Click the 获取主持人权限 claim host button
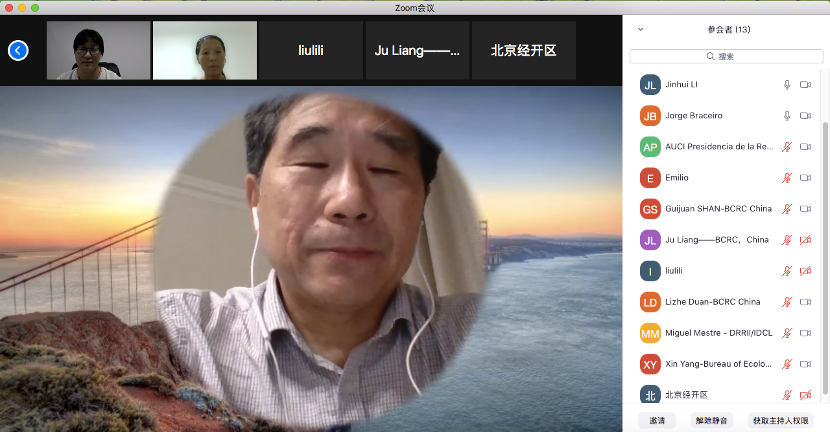 point(781,420)
